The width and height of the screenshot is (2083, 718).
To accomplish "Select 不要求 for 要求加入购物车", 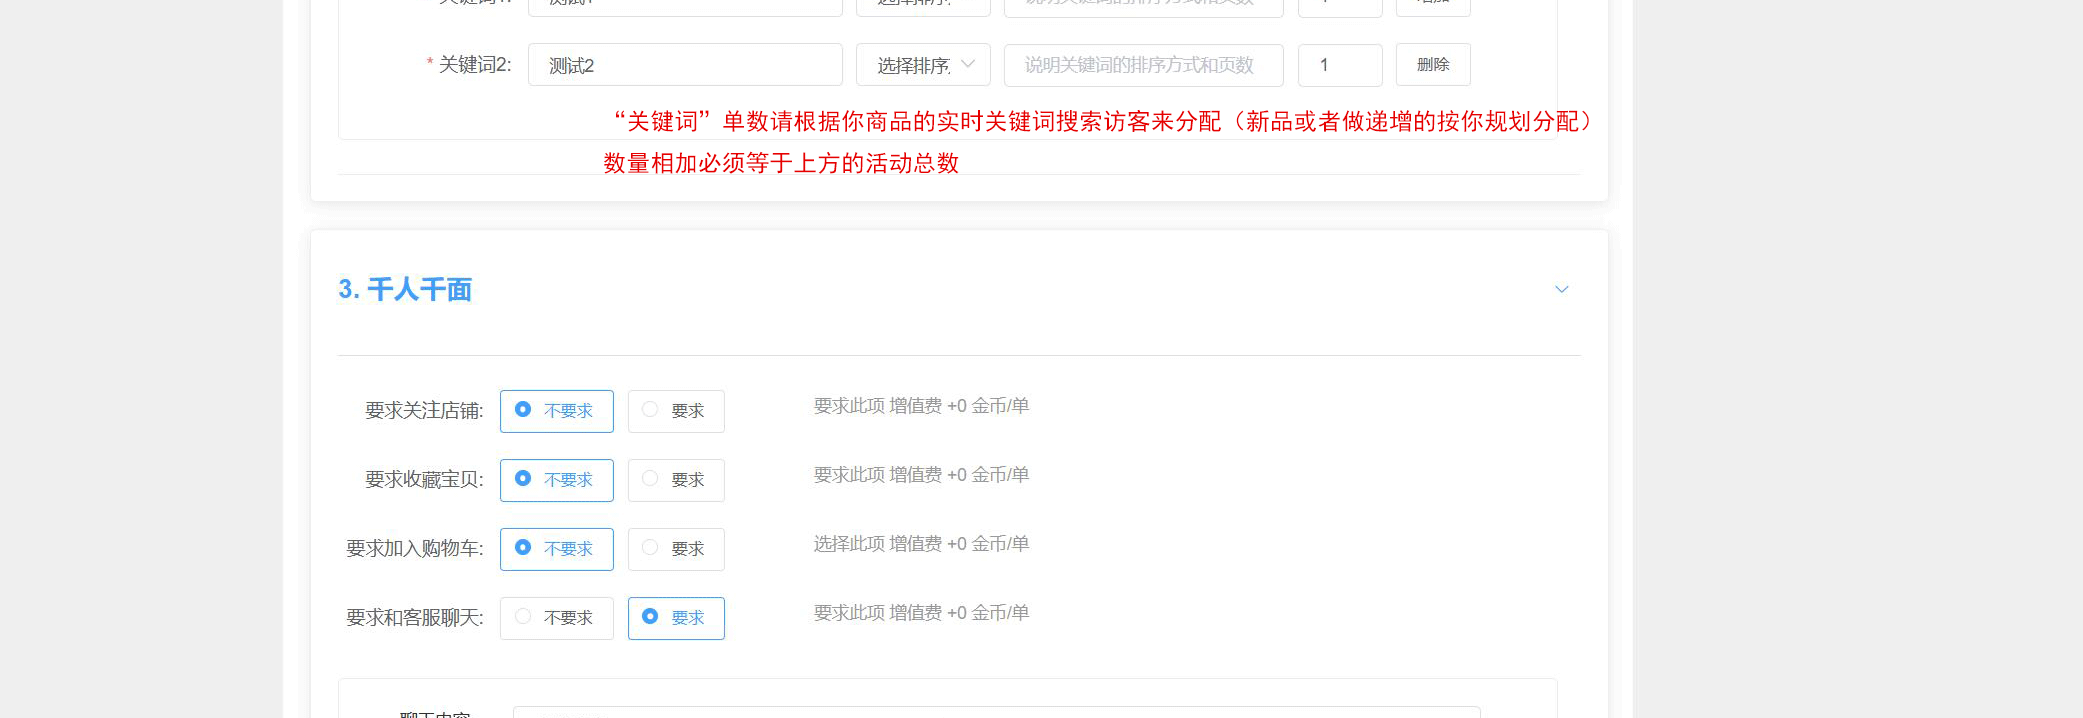I will 556,549.
